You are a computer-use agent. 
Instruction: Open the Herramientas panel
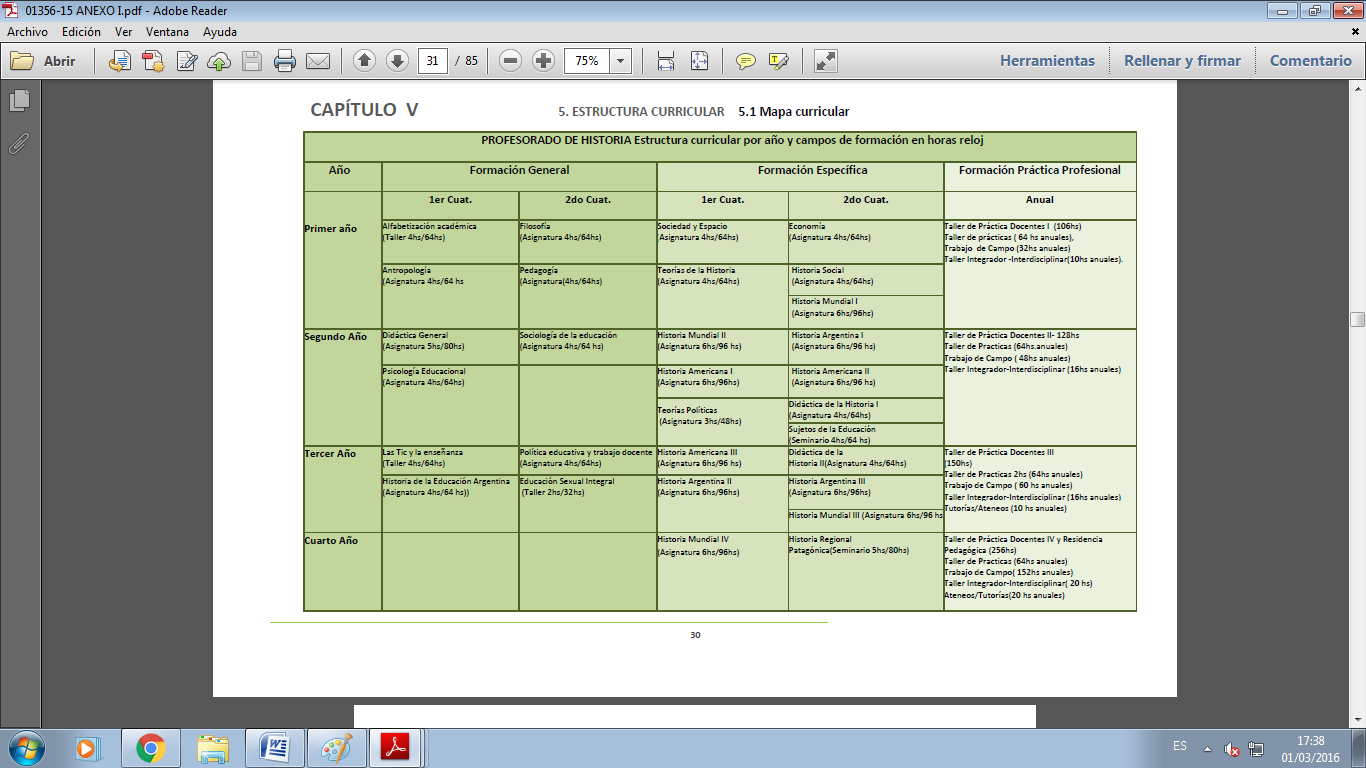[1047, 61]
